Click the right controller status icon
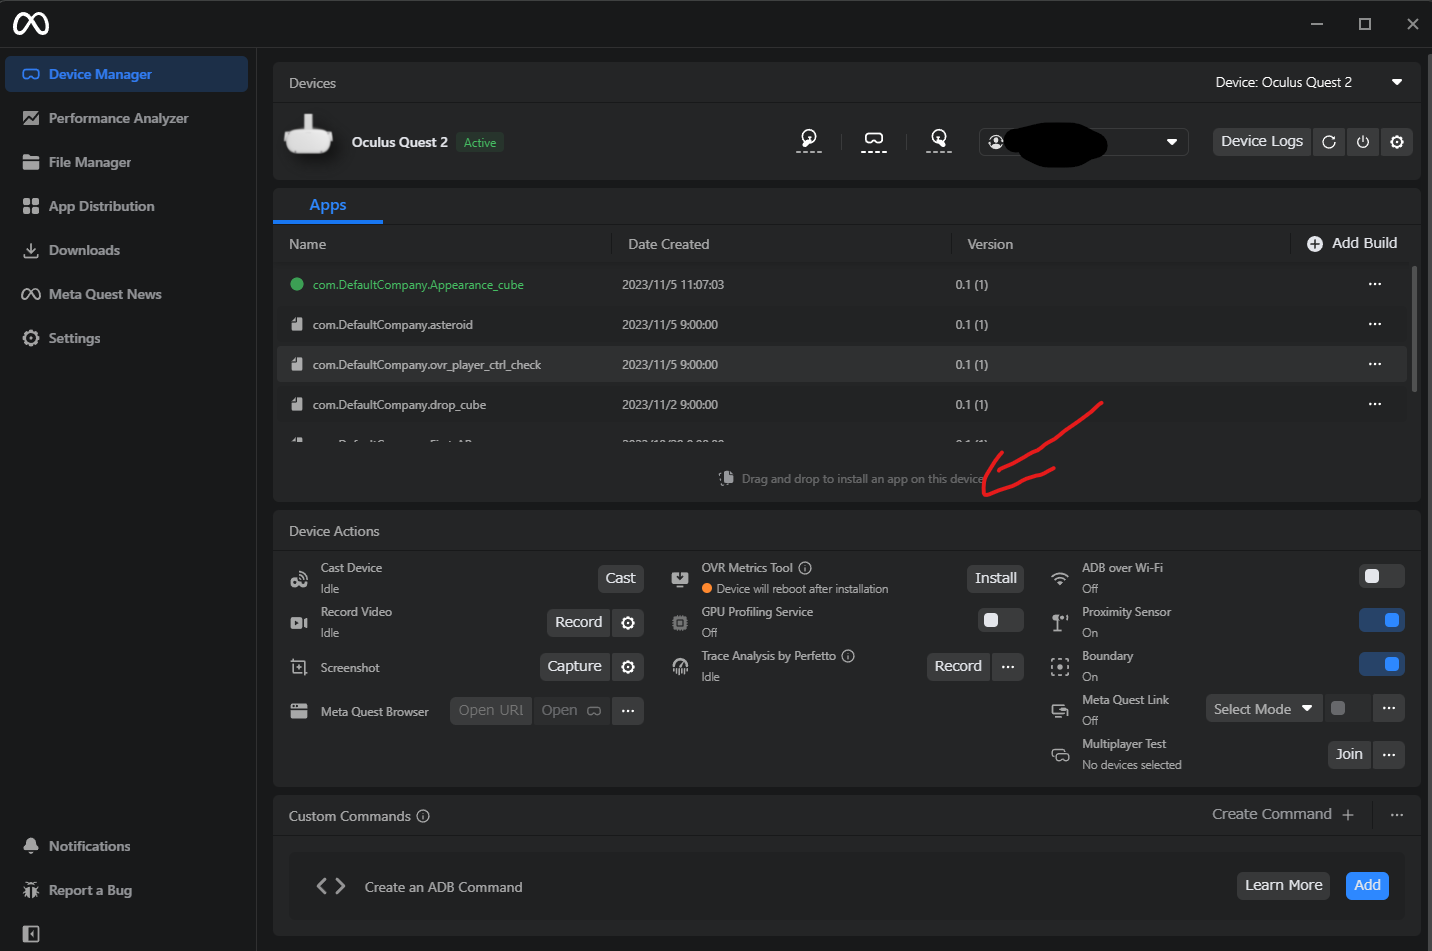Image resolution: width=1432 pixels, height=951 pixels. tap(939, 140)
